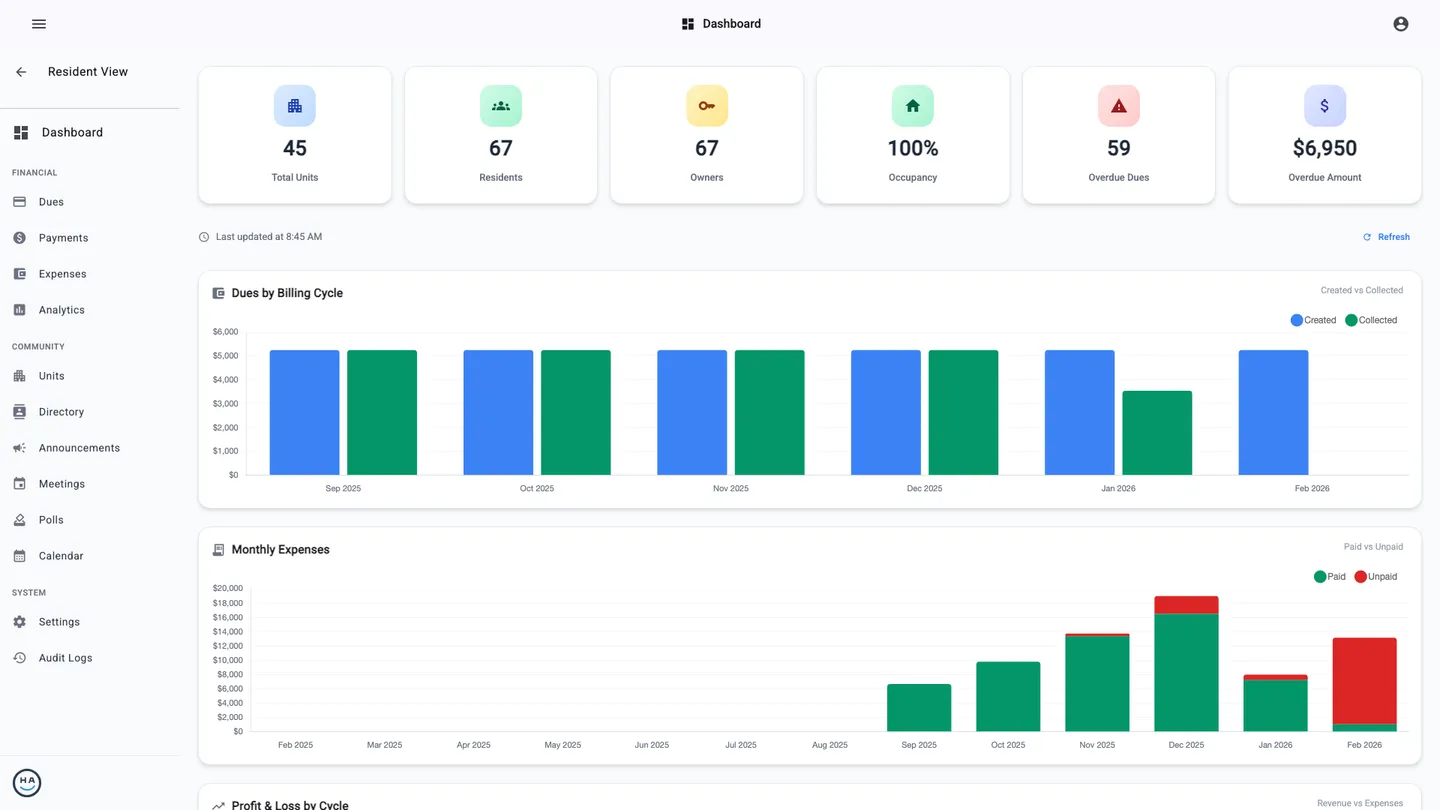The height and width of the screenshot is (810, 1440).
Task: Click the Created vs Collected caption
Action: (1362, 291)
